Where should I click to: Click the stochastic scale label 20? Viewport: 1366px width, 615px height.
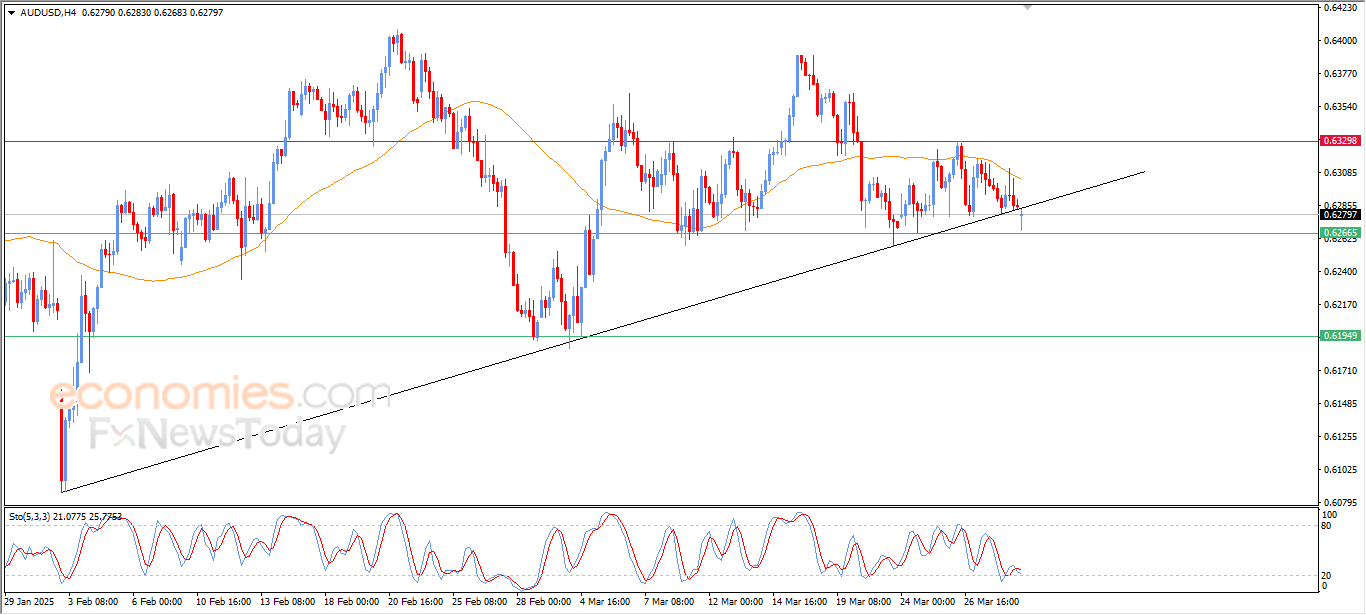(1328, 575)
